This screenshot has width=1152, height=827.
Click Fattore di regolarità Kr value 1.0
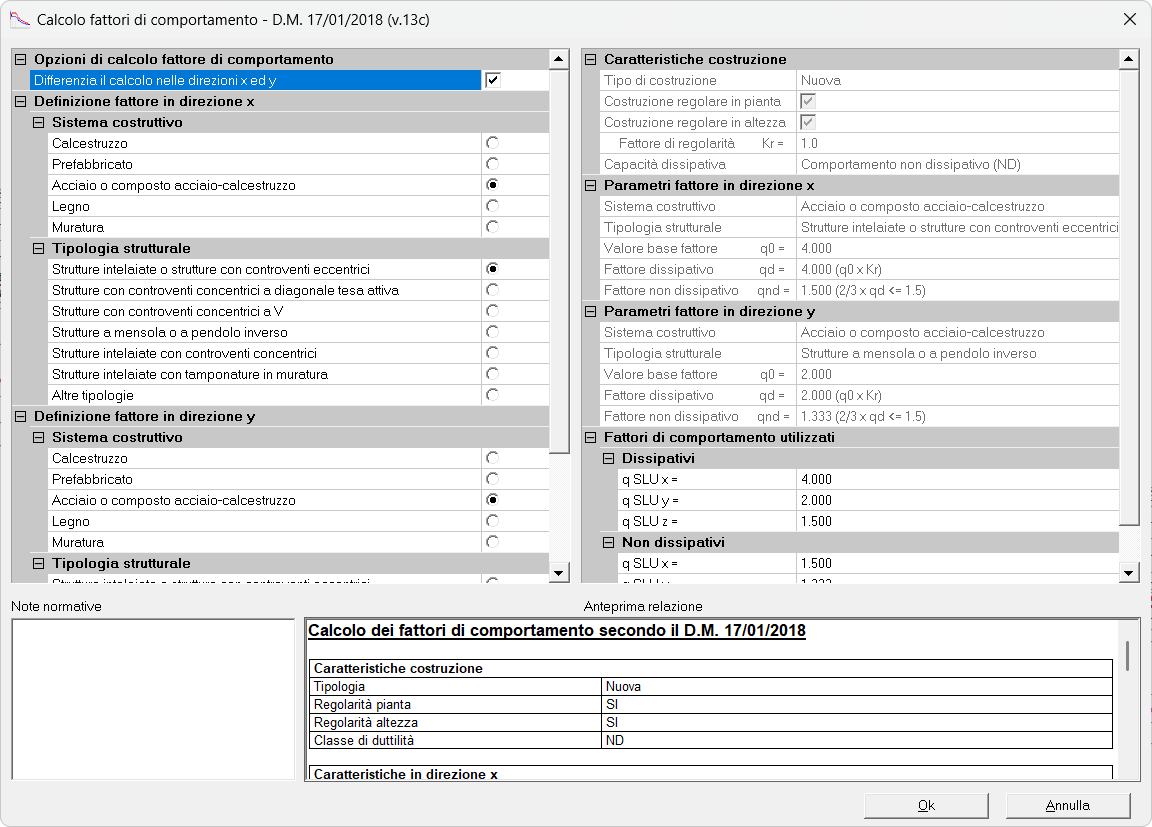[957, 144]
